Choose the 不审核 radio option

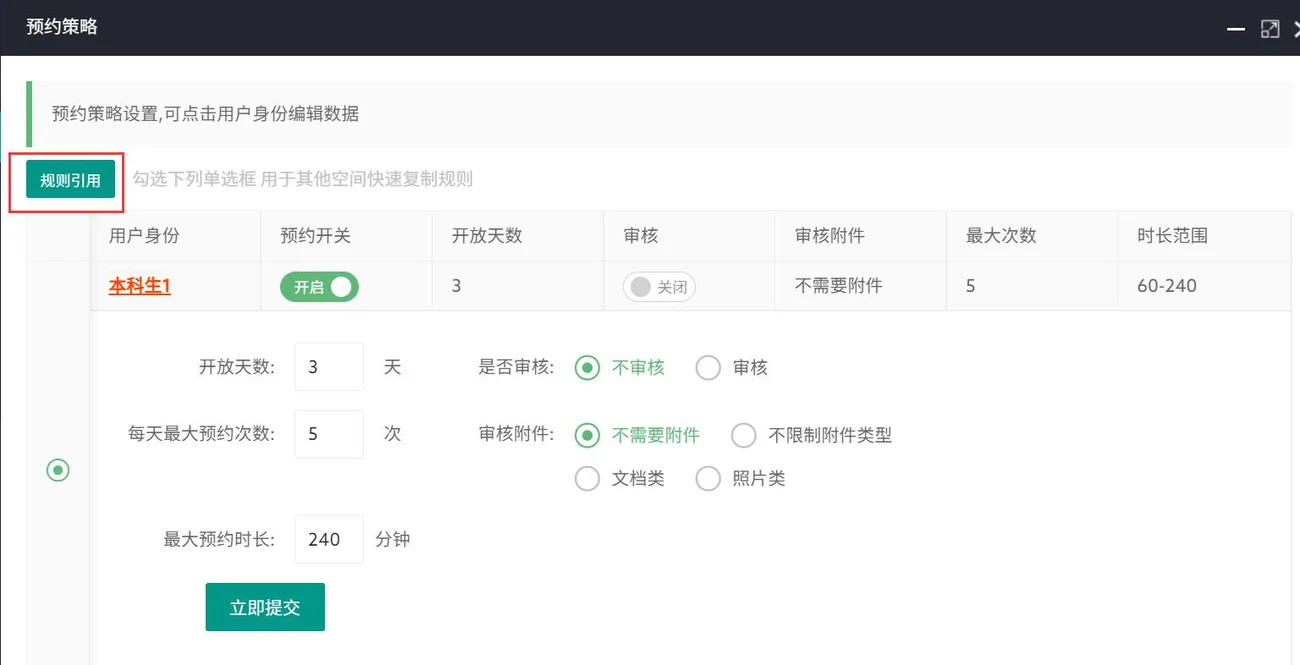[x=620, y=368]
